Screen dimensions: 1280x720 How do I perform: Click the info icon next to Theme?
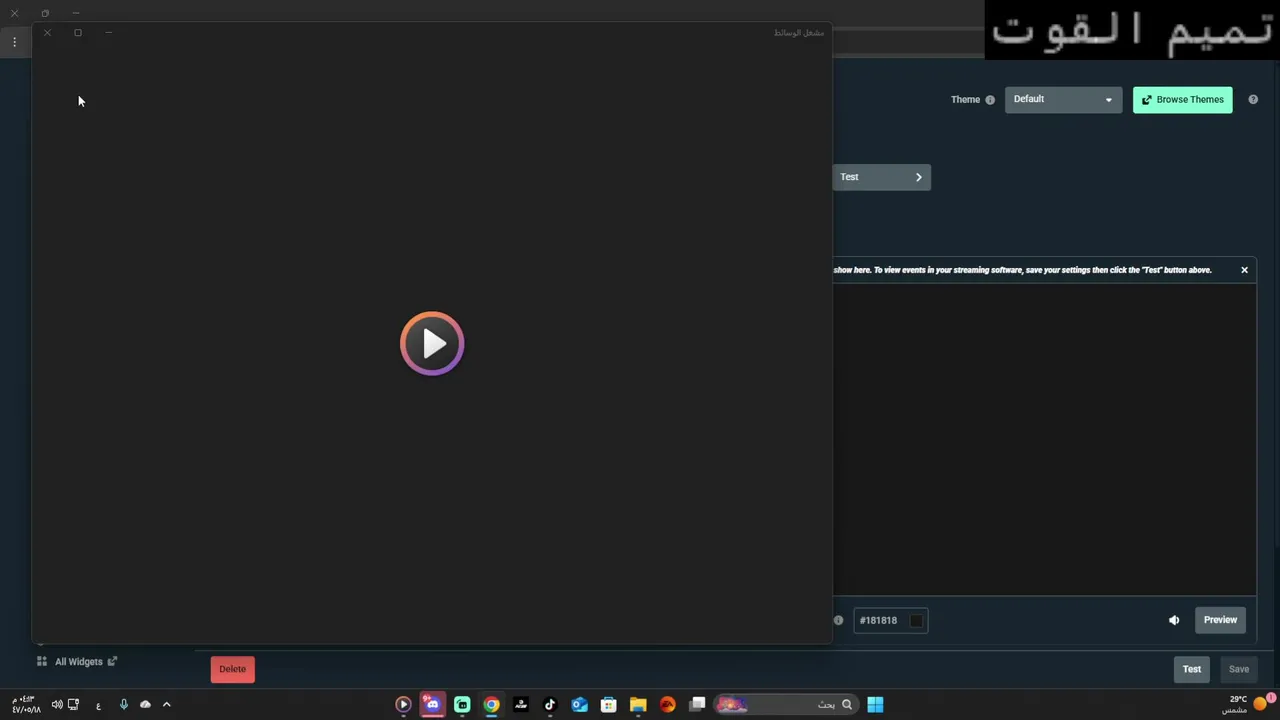[990, 100]
